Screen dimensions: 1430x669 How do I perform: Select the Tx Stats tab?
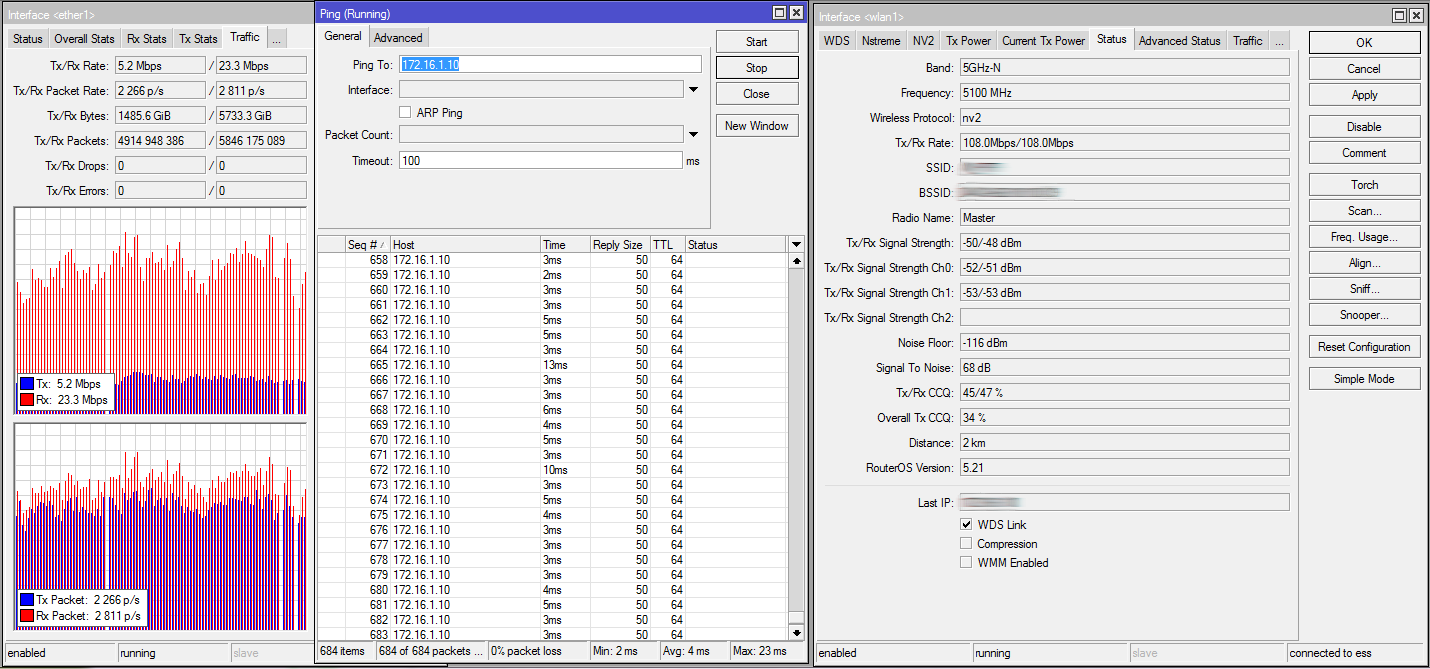[198, 39]
